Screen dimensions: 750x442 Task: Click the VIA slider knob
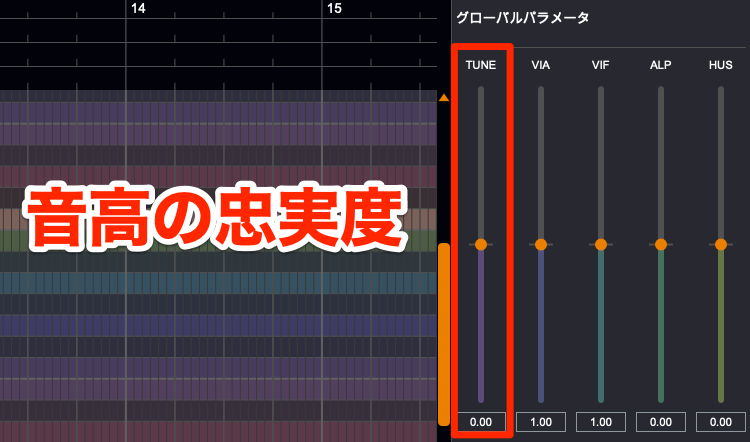(x=541, y=244)
